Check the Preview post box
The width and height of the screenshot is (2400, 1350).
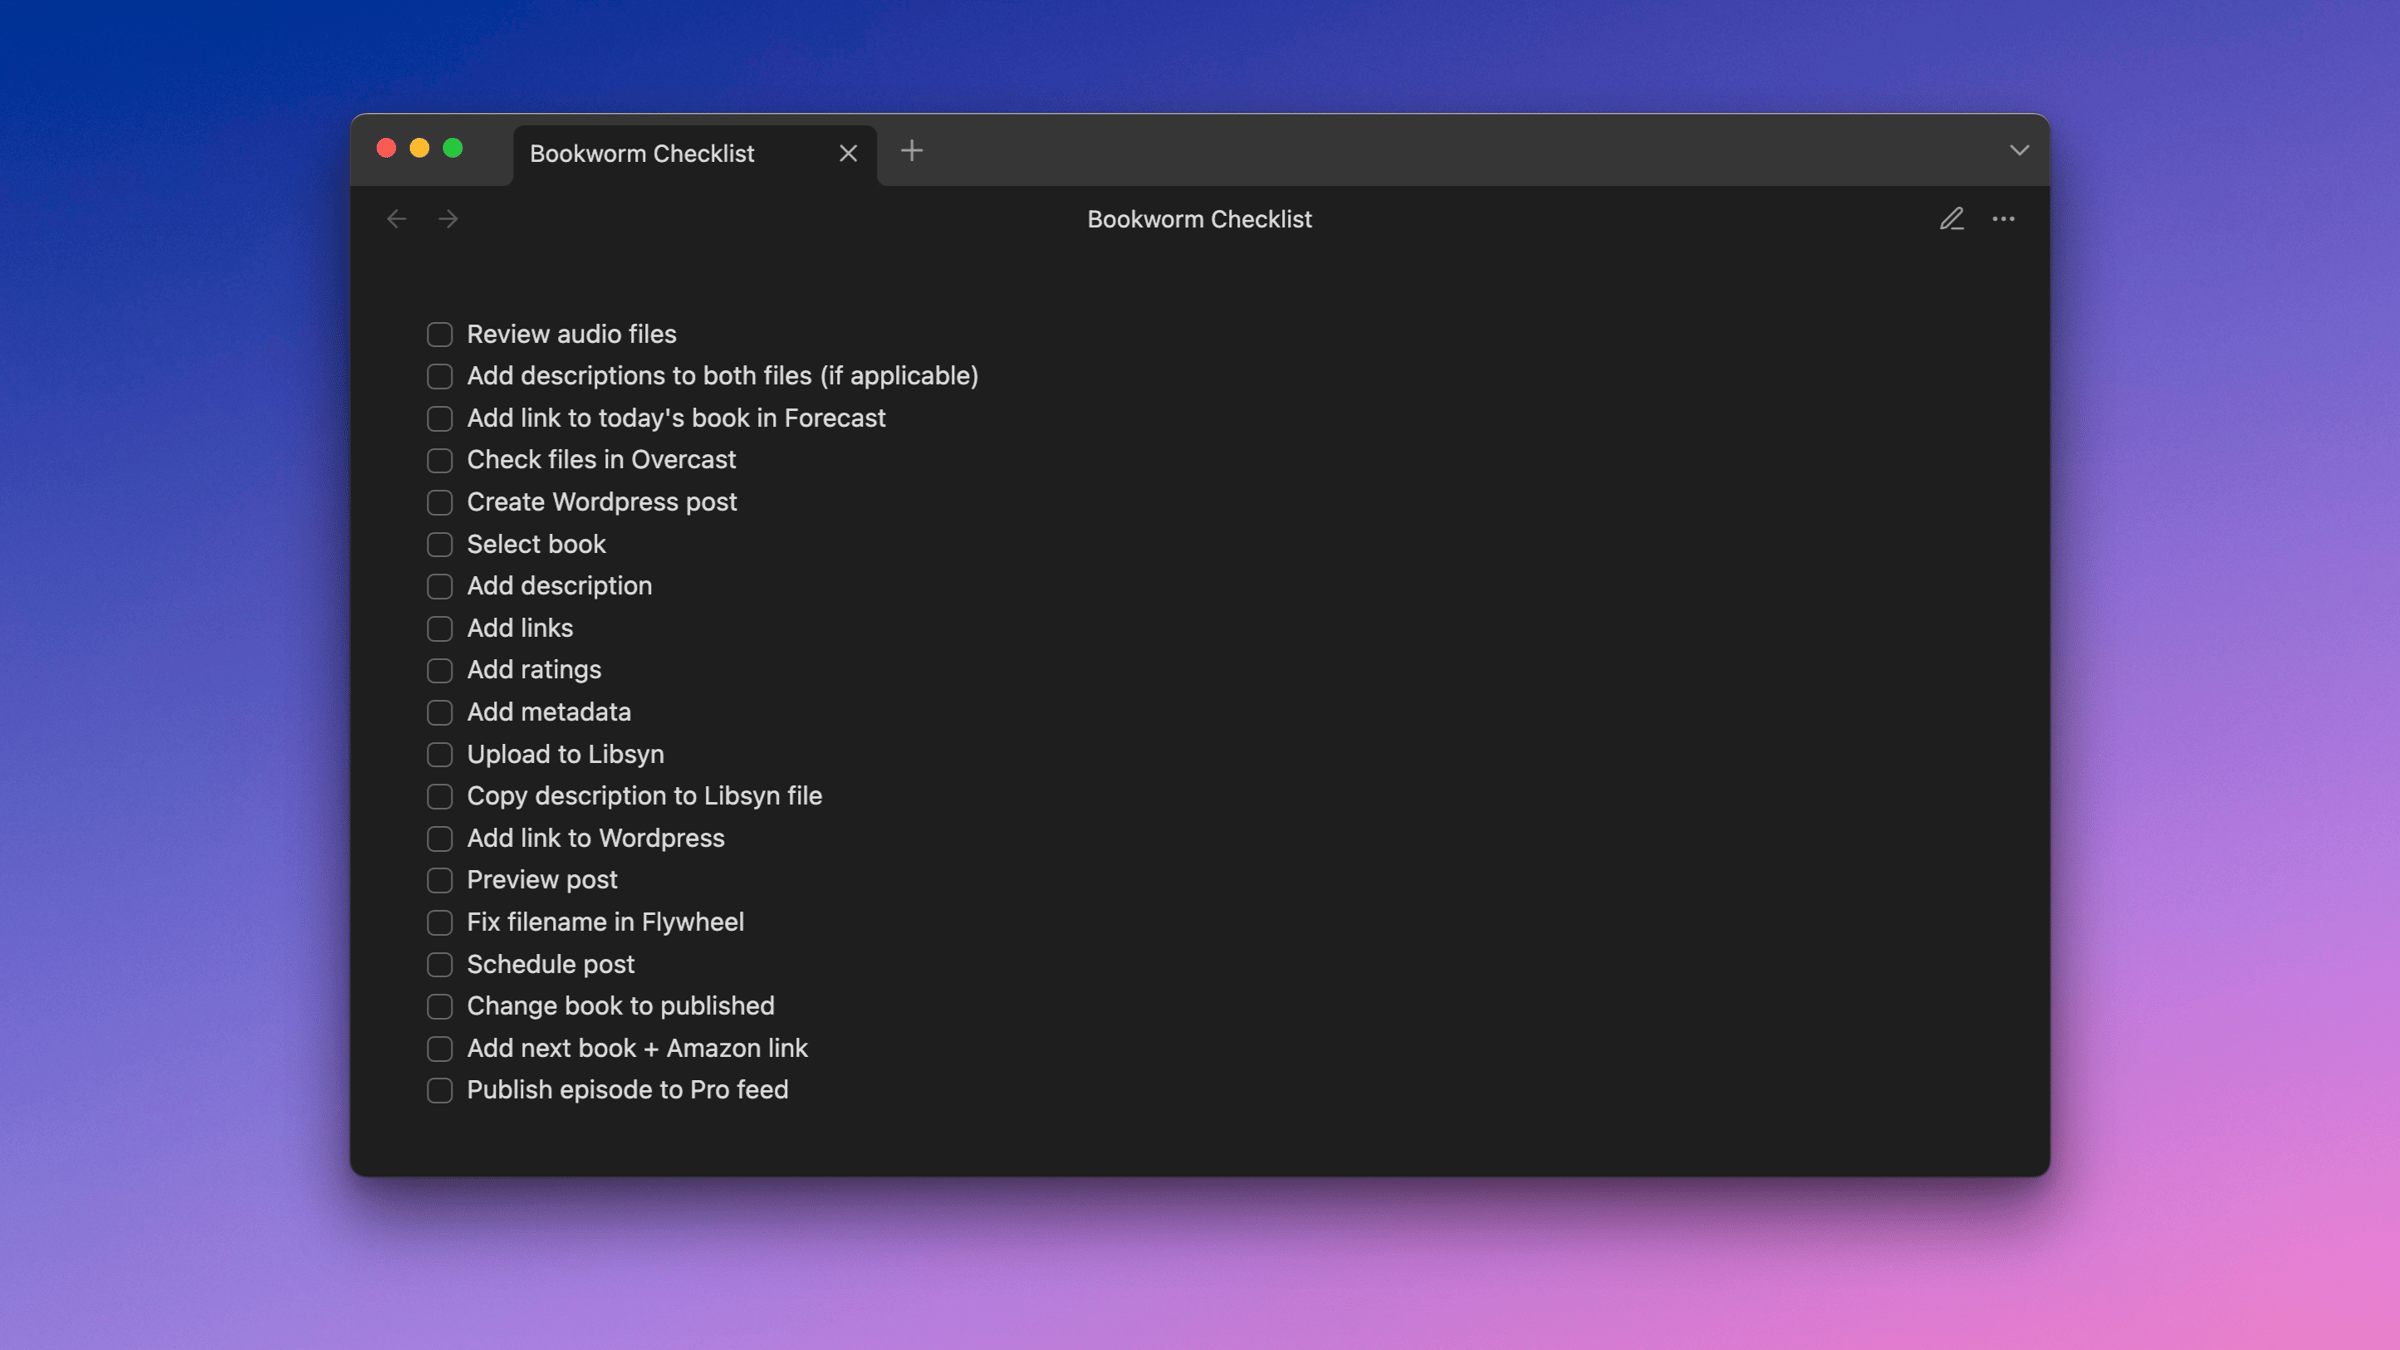coord(439,880)
